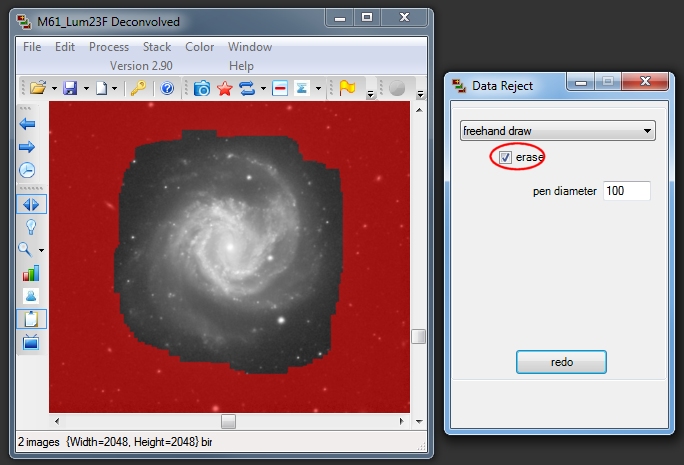Click the galaxy core in the image
The height and width of the screenshot is (465, 684).
pos(229,247)
